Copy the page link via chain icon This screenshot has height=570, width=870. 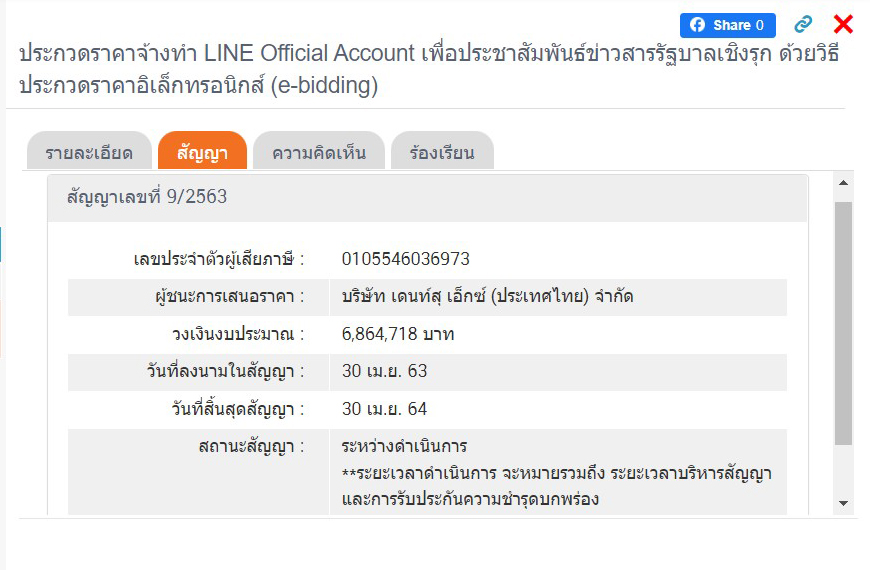click(x=803, y=25)
